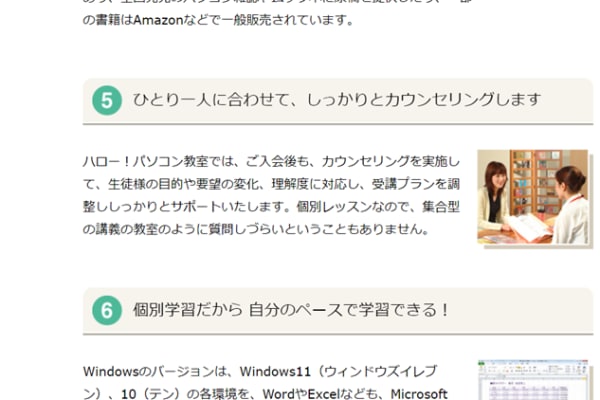
Task: Click line starting 'Windowsのバージョンは、Windows11'
Action: click(x=260, y=371)
